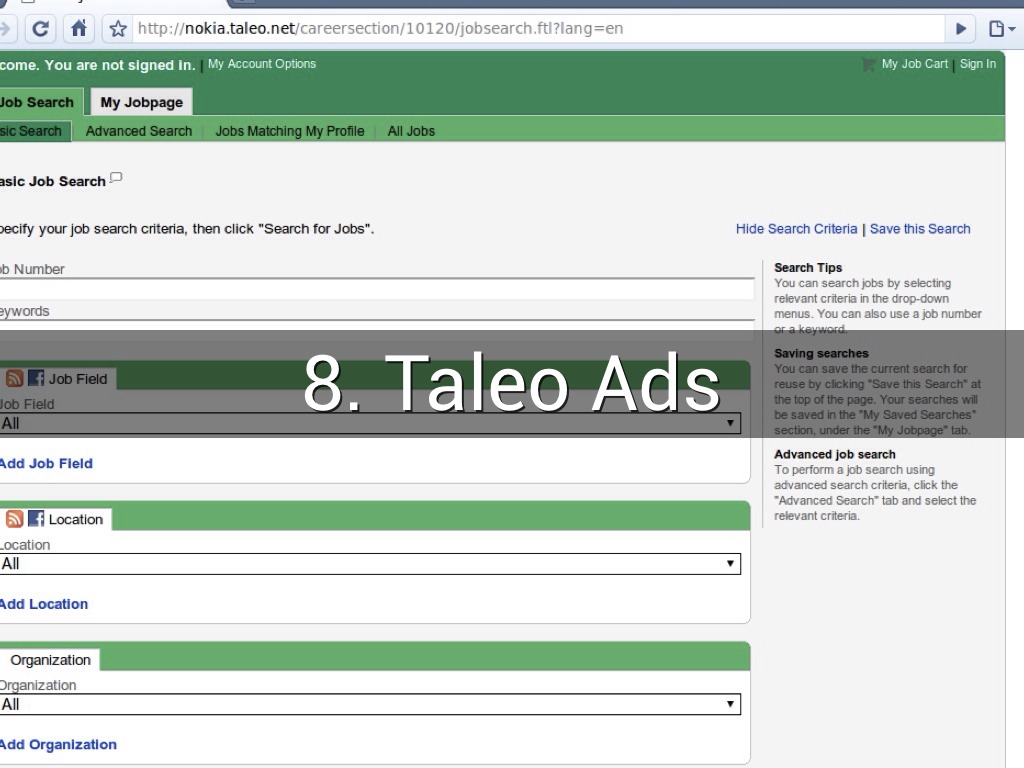Click the Sign In link
Viewport: 1024px width, 768px height.
click(x=977, y=64)
